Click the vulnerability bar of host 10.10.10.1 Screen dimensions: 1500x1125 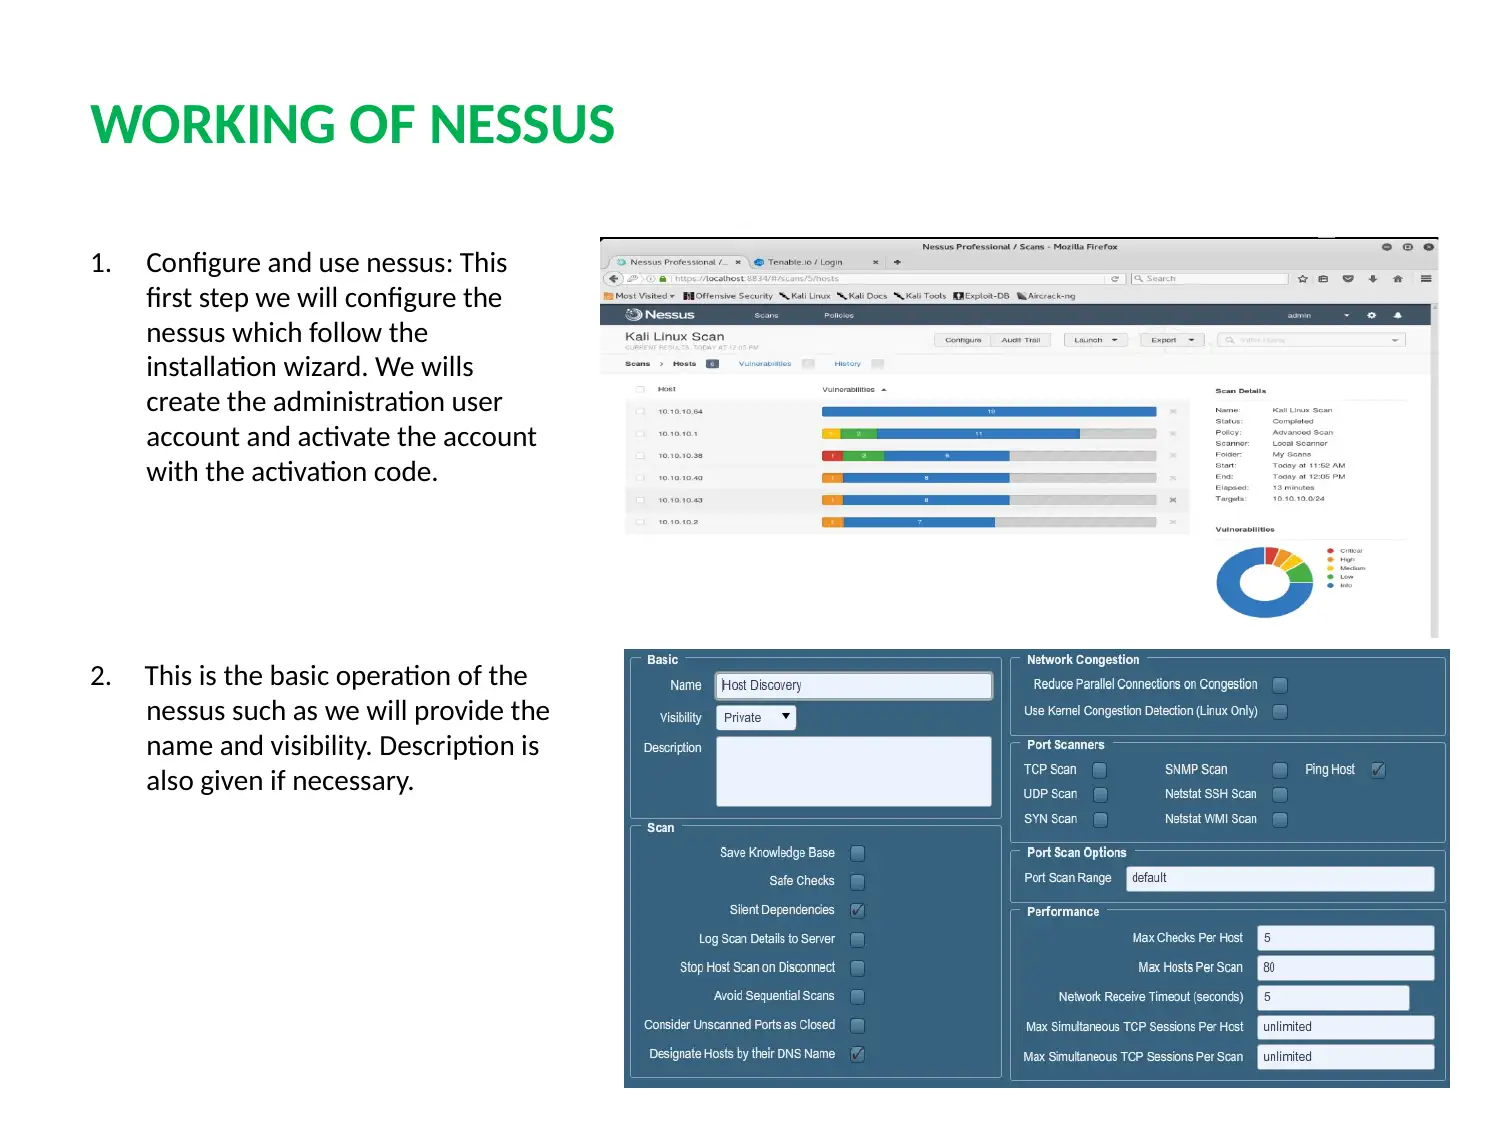989,434
